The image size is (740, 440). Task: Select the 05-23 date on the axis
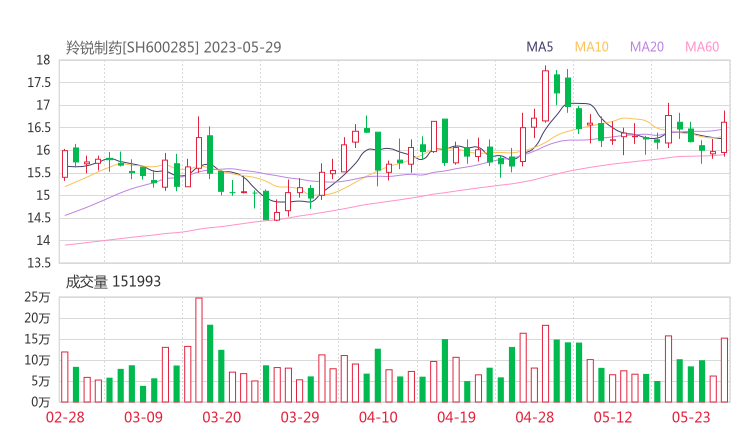(691, 417)
